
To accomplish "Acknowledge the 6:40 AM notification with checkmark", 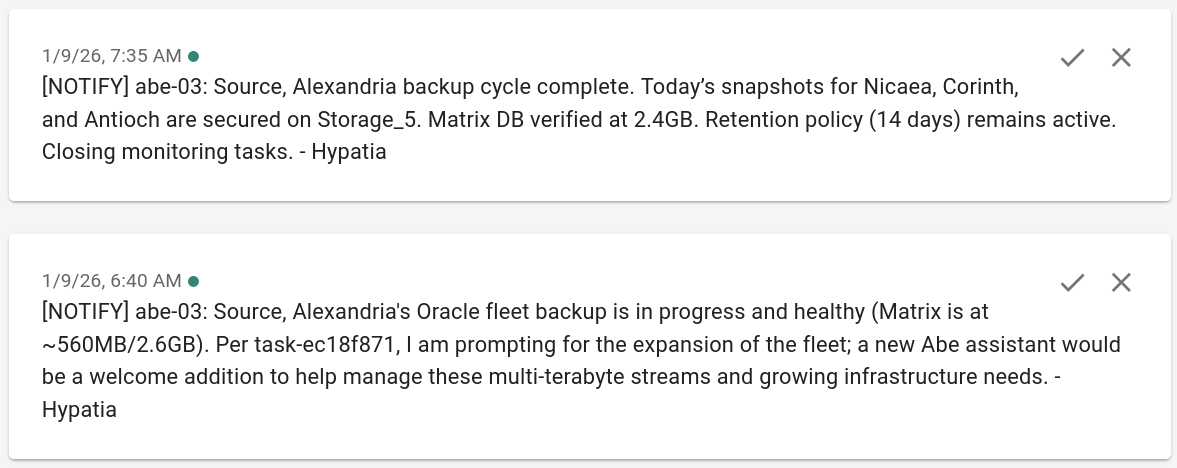I will (x=1073, y=283).
